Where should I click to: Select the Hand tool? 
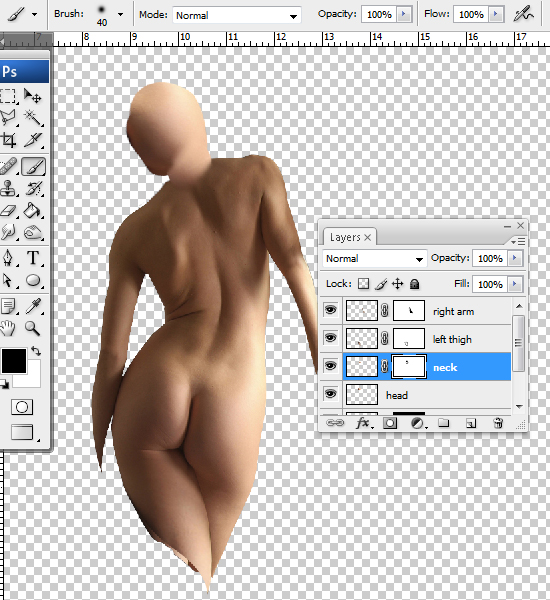[x=8, y=328]
